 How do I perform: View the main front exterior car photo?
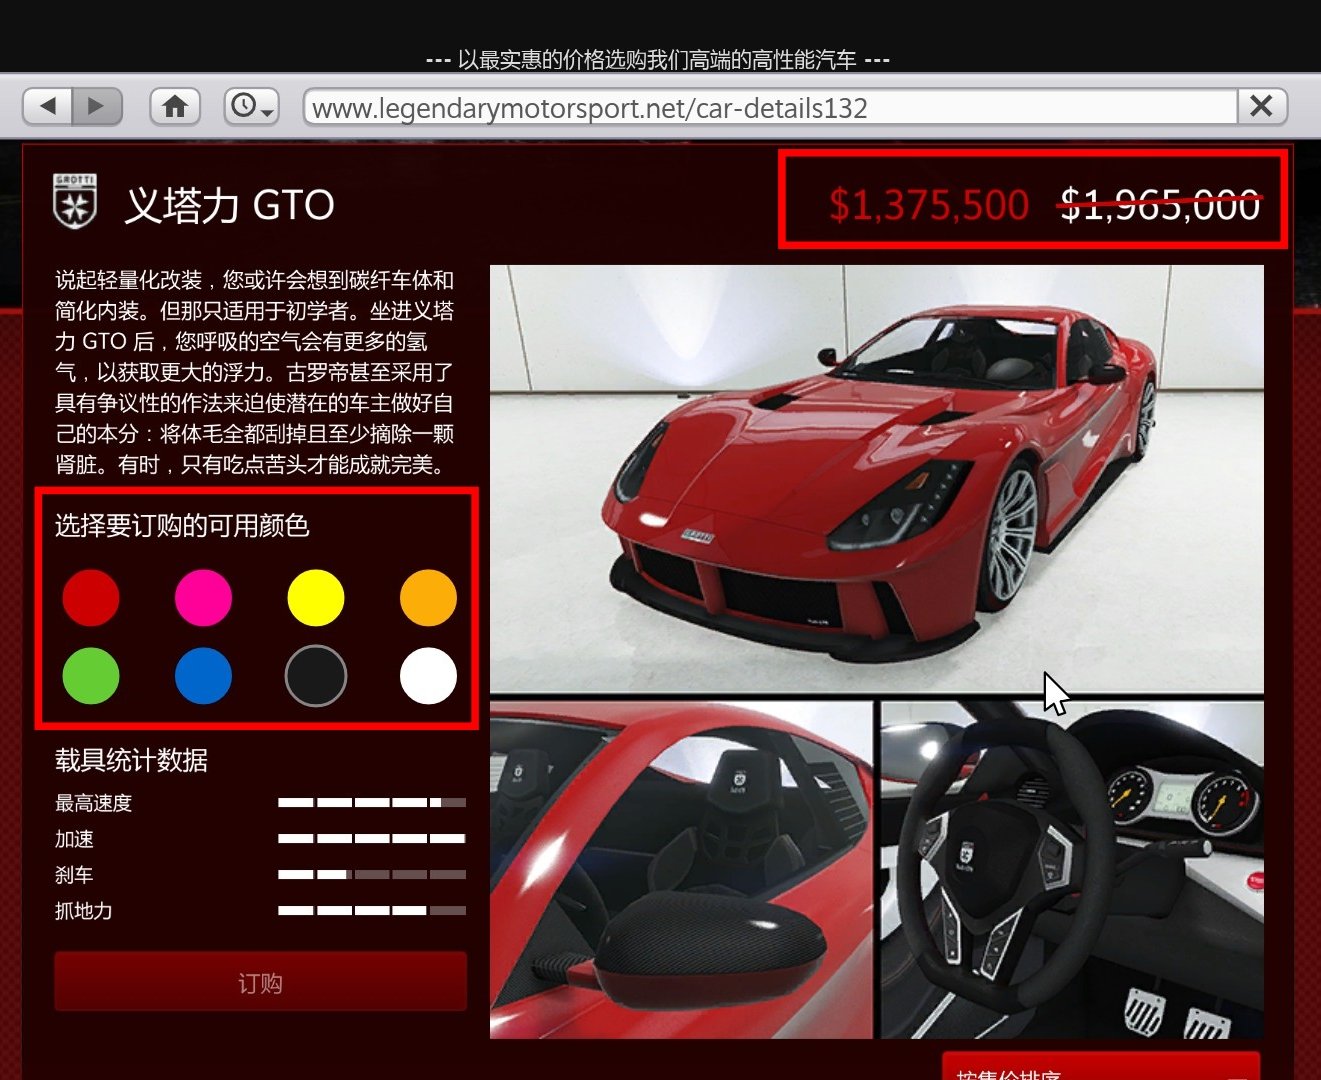(876, 479)
